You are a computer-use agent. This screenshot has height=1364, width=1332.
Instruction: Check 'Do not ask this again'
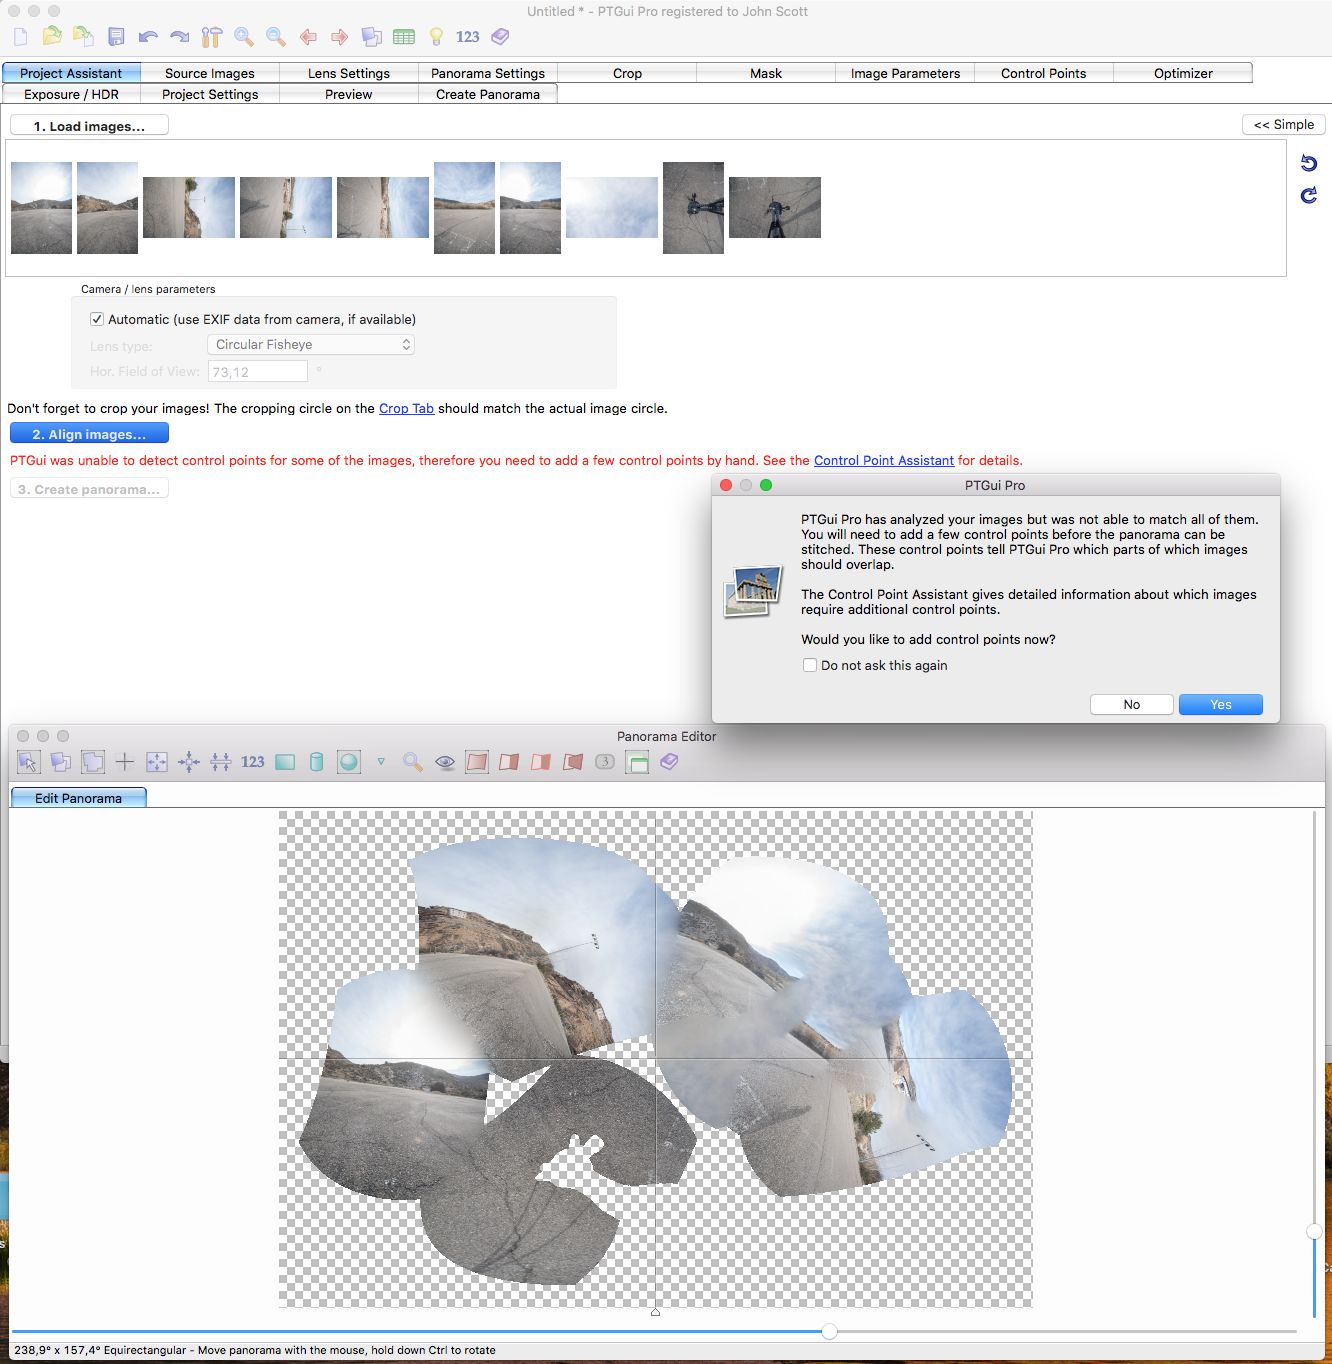tap(810, 665)
